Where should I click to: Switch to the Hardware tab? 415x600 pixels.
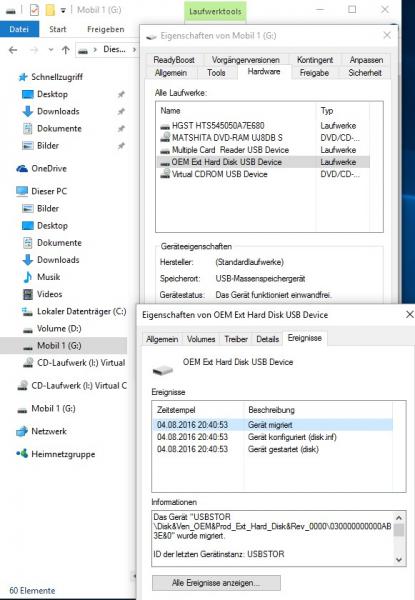[x=264, y=72]
